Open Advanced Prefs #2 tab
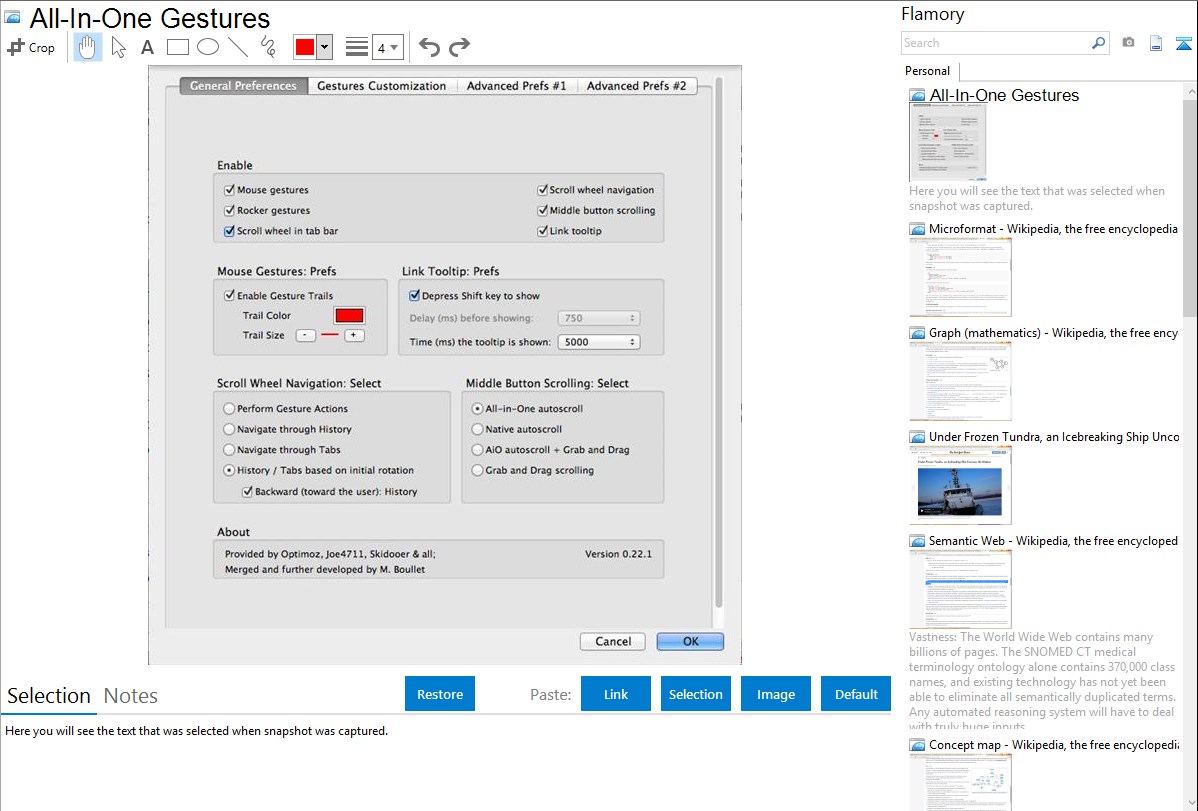The image size is (1198, 811). coord(636,86)
